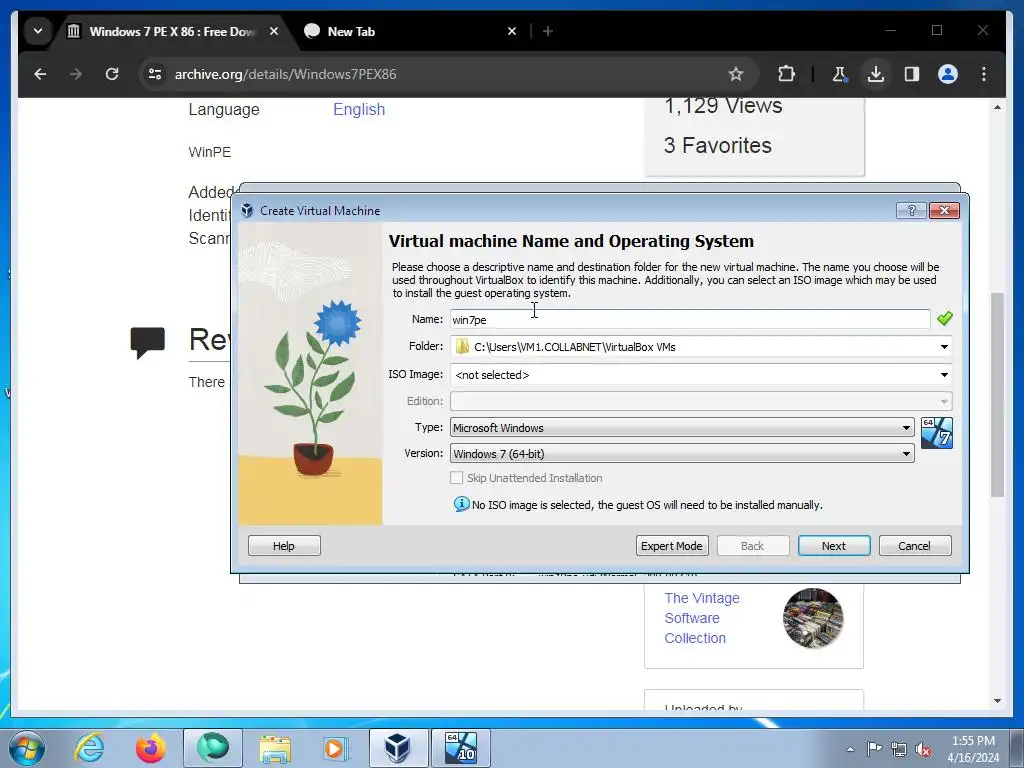Open the Windows Start menu
The image size is (1024, 768).
[x=27, y=748]
